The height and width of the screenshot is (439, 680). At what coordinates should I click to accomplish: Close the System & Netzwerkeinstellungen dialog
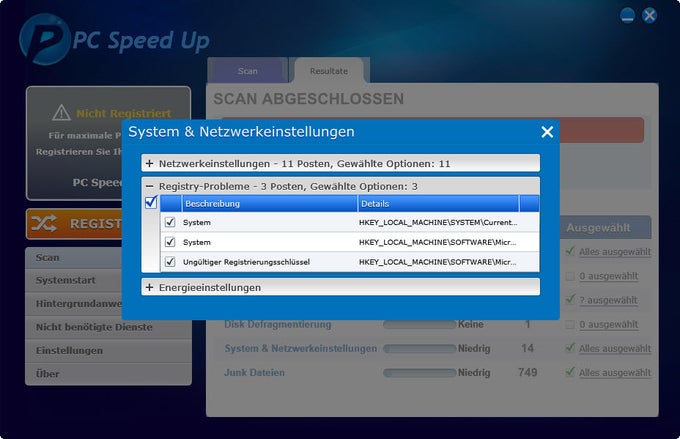click(x=547, y=132)
